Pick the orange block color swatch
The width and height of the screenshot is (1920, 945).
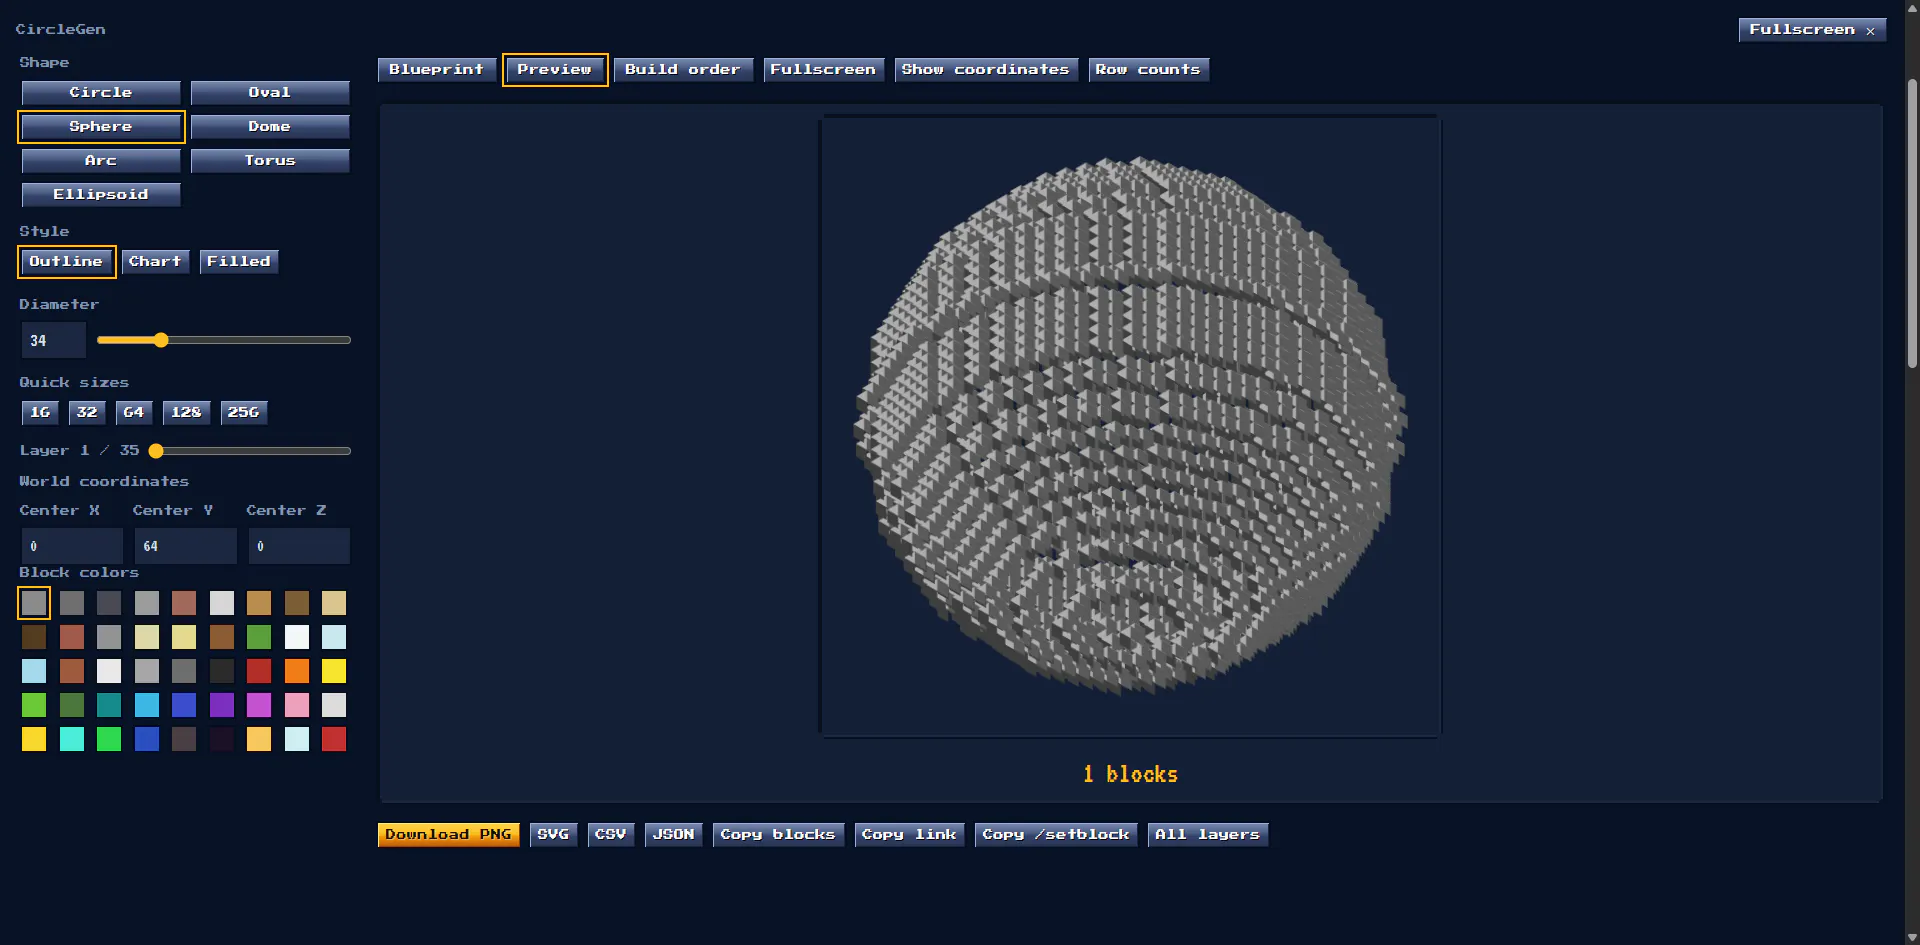coord(296,670)
